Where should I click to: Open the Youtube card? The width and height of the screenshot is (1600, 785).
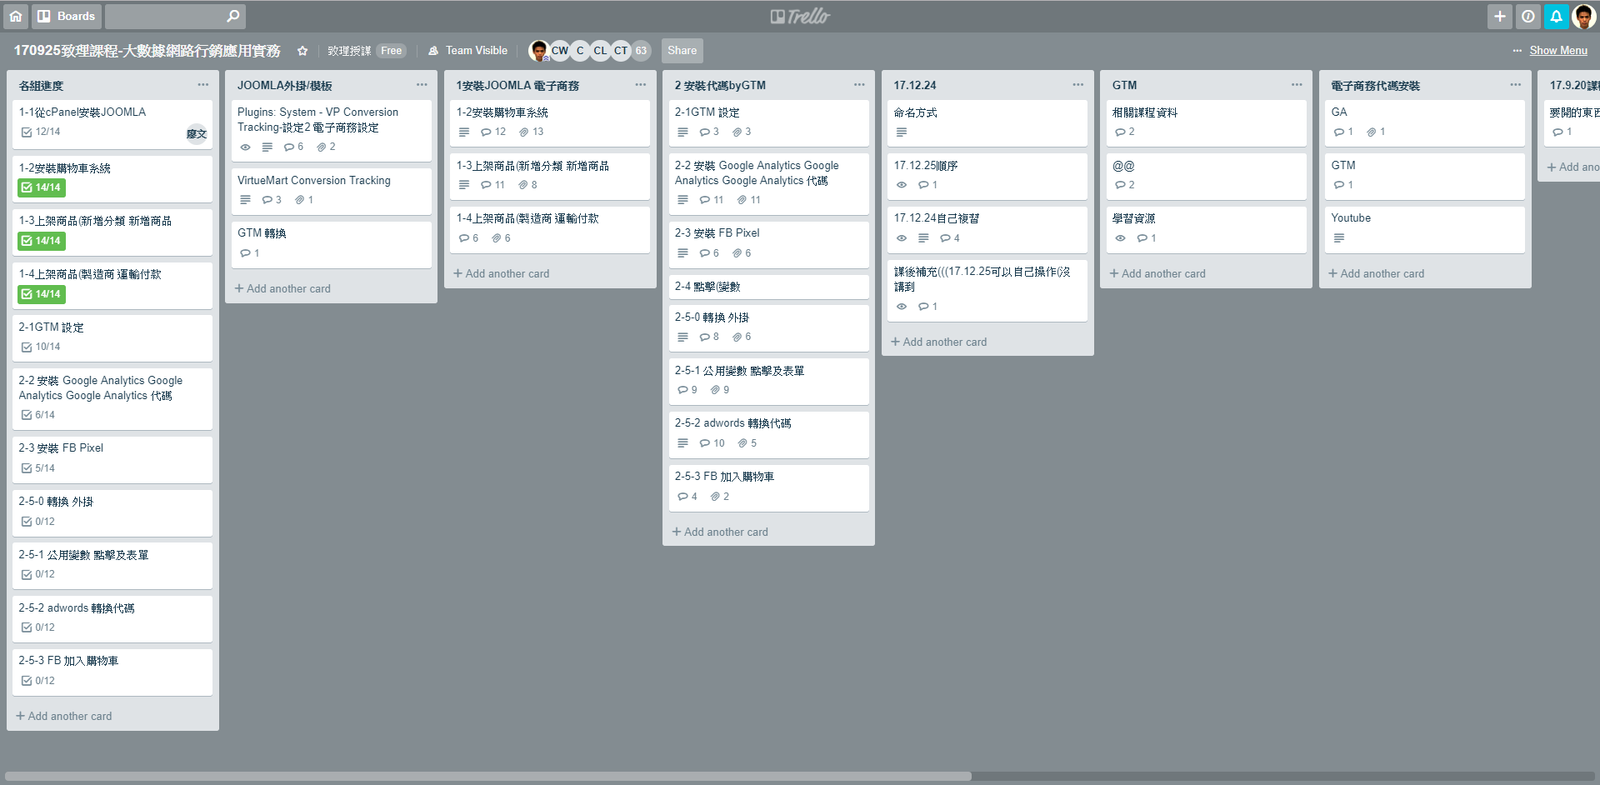(1424, 228)
